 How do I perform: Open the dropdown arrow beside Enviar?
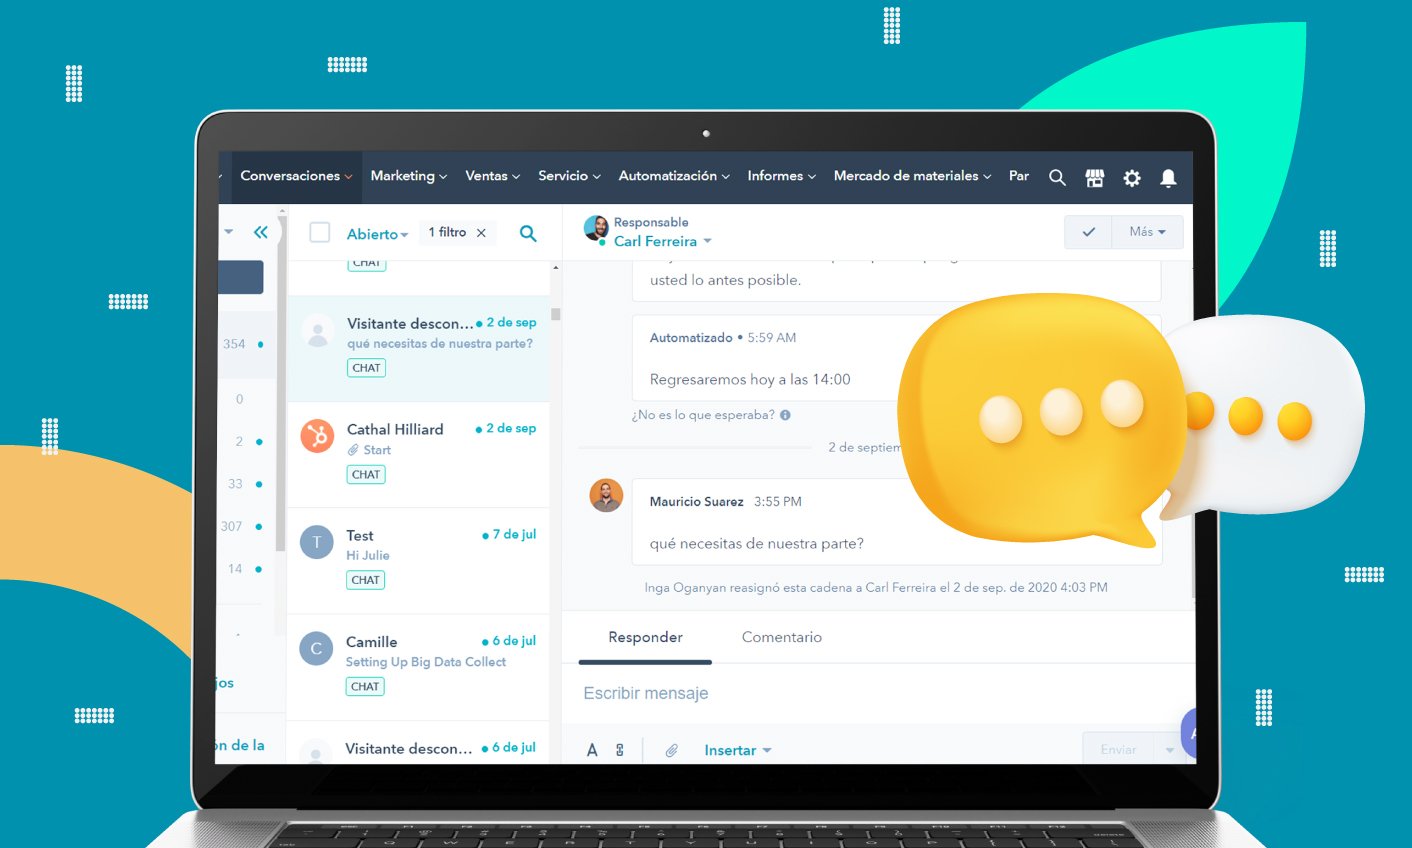click(1169, 750)
